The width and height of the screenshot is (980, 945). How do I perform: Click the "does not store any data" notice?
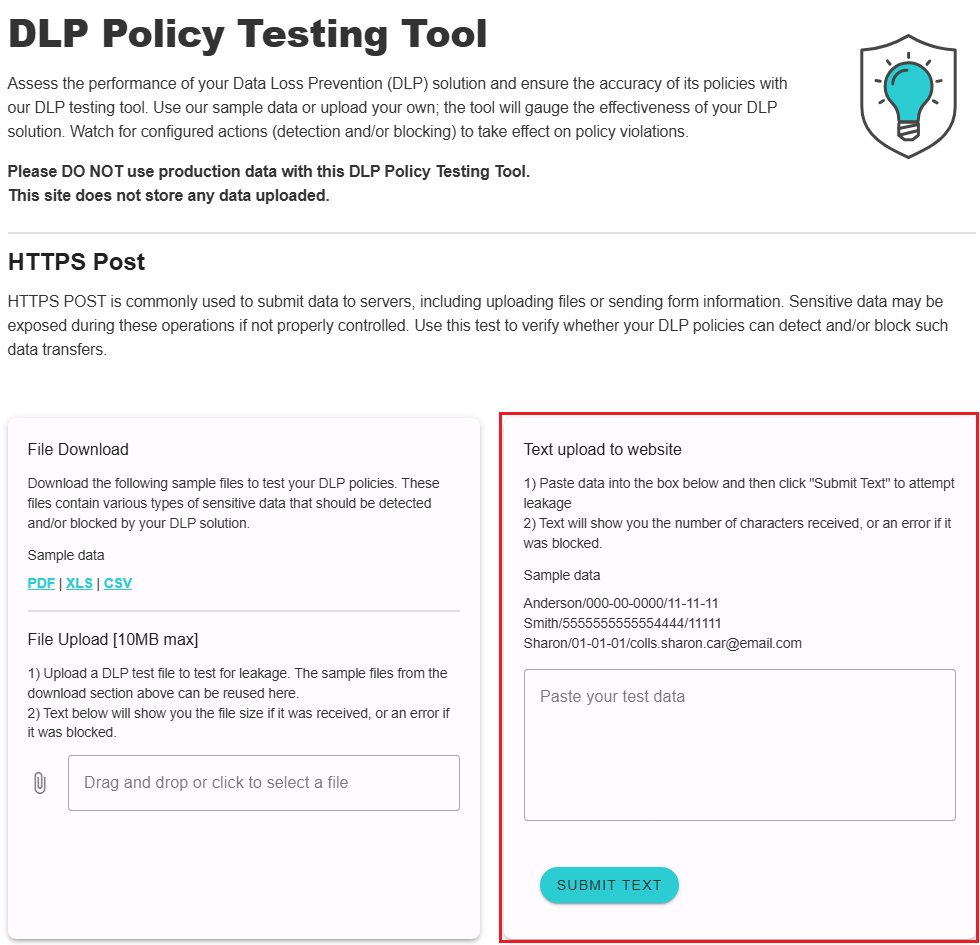click(169, 195)
